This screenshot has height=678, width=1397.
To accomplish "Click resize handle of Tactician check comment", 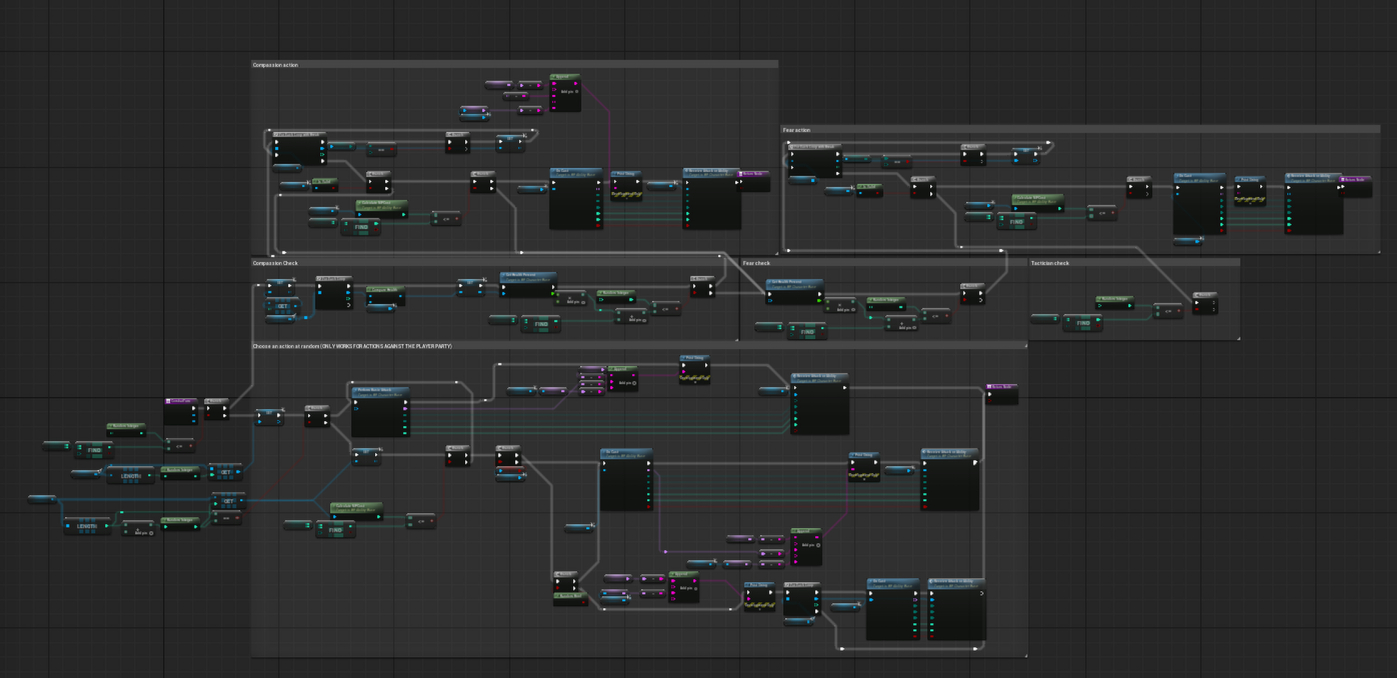I will (x=1236, y=337).
